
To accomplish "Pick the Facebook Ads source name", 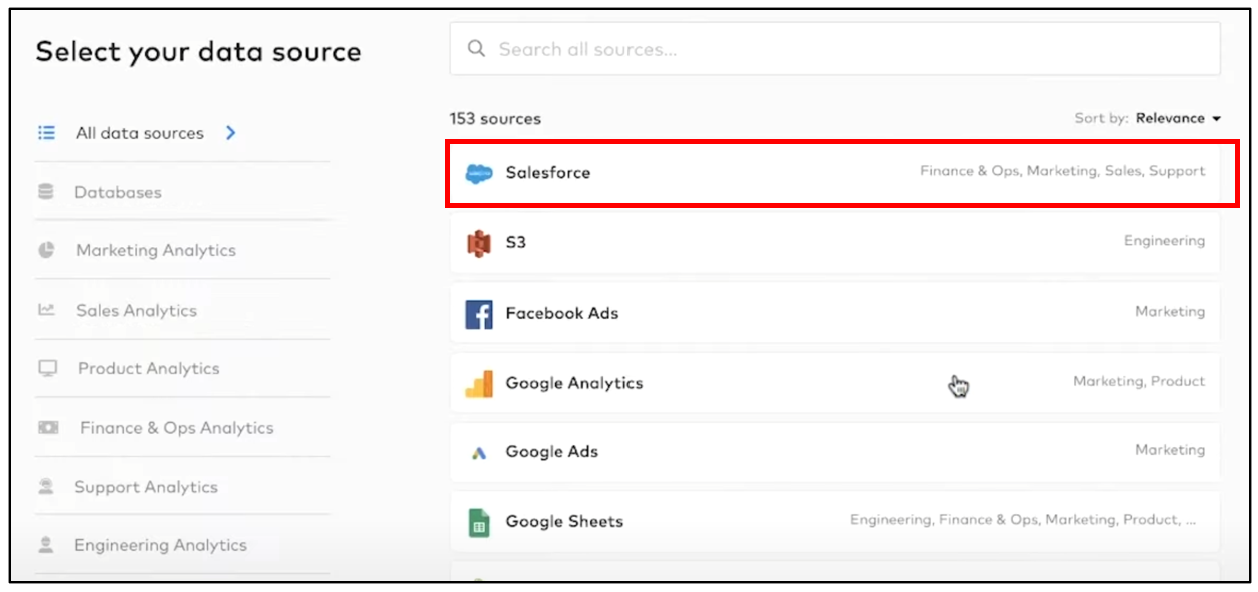I will (x=561, y=314).
